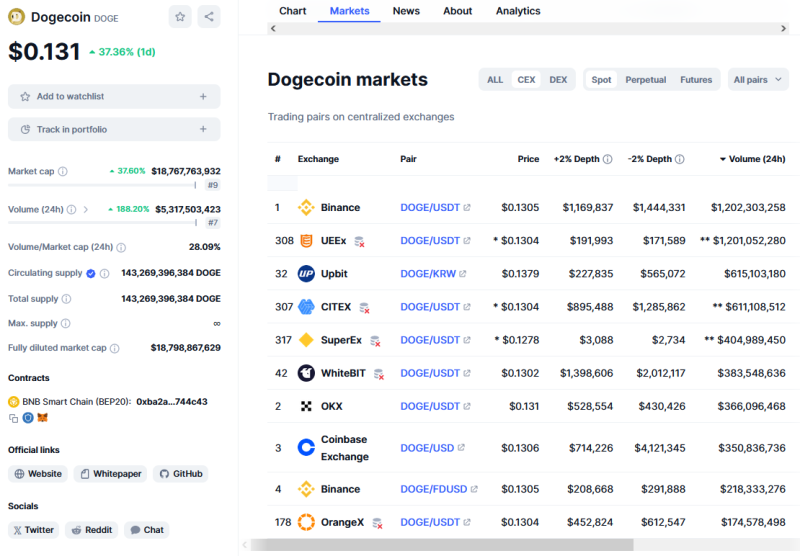Click the MetaMask fox icon
The height and width of the screenshot is (556, 800).
point(43,418)
